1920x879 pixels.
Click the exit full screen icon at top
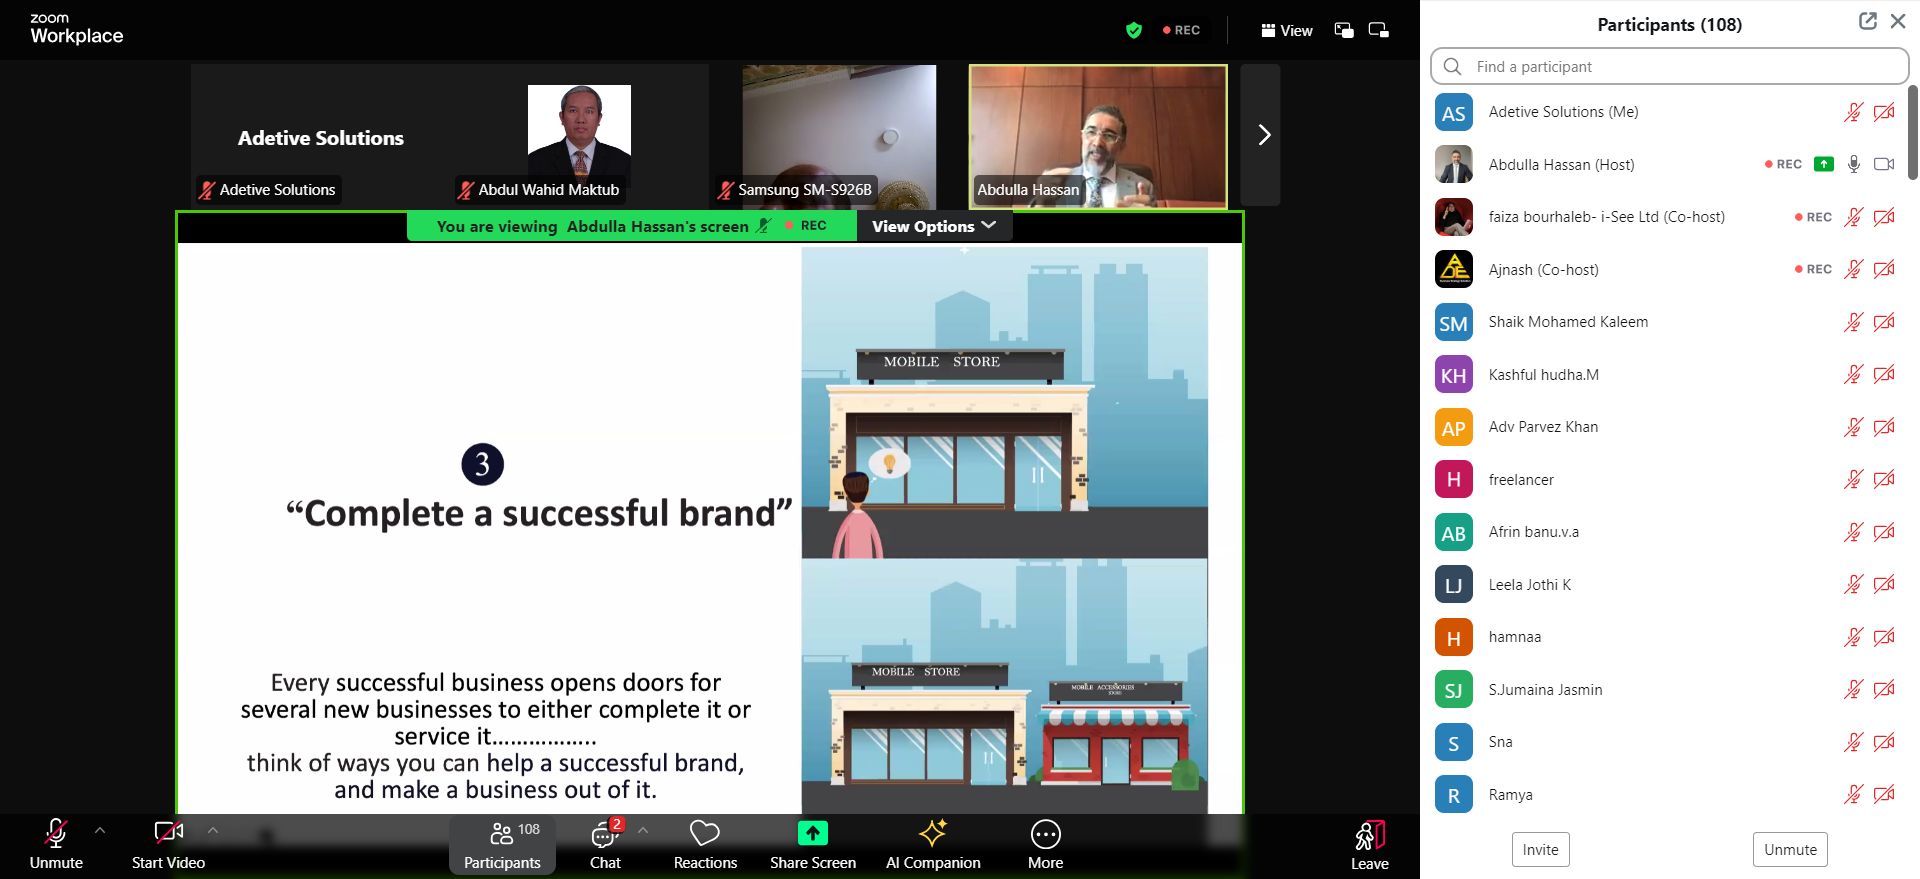pyautogui.click(x=1379, y=30)
